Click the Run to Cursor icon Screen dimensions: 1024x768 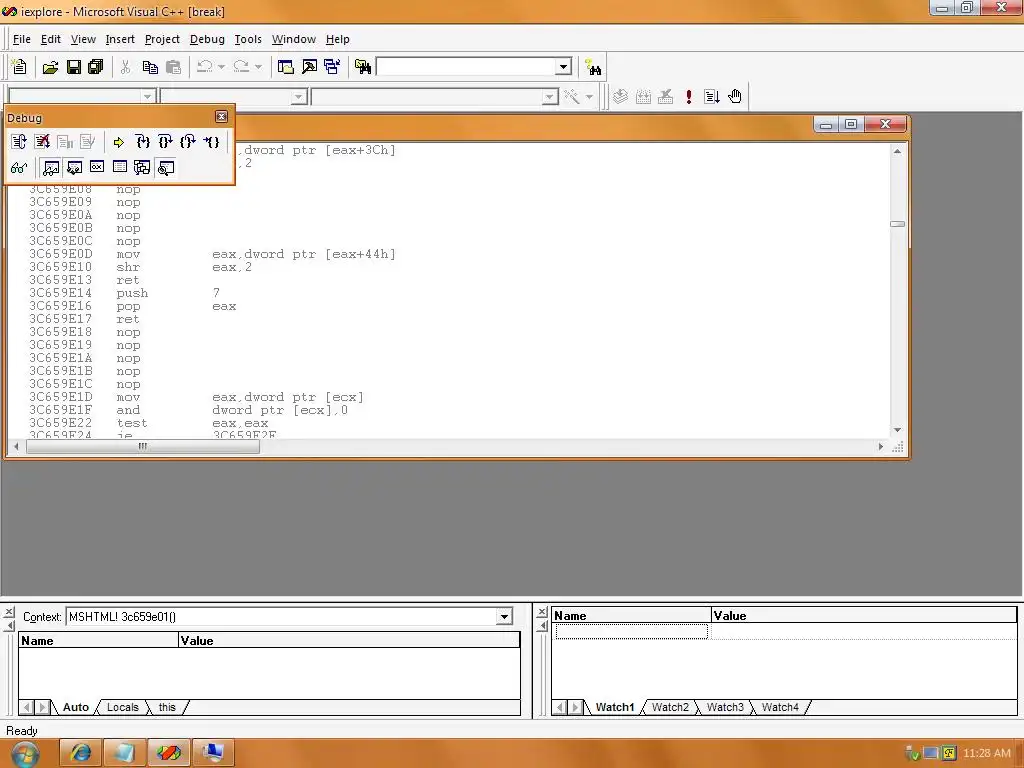(x=211, y=142)
